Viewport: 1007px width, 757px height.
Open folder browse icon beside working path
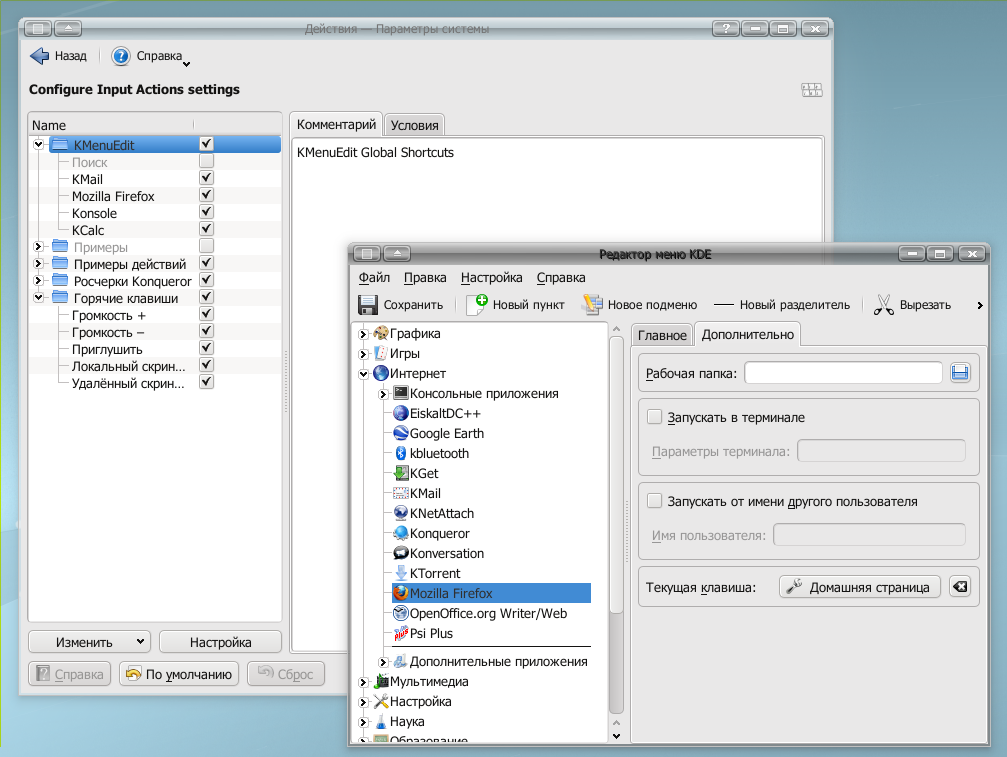960,373
